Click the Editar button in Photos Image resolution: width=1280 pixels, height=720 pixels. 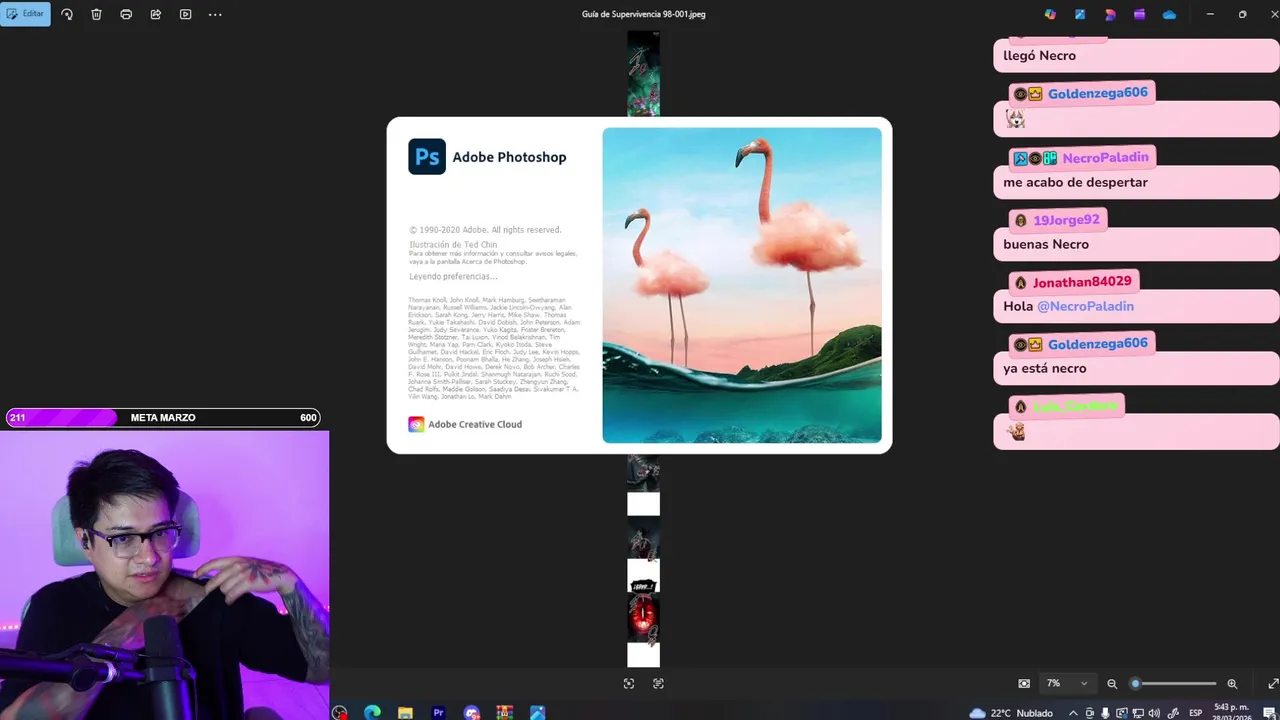click(x=25, y=14)
